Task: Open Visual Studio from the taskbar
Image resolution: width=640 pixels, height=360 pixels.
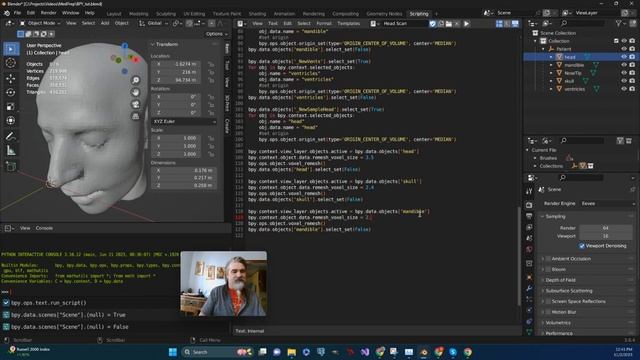Action: coord(365,352)
